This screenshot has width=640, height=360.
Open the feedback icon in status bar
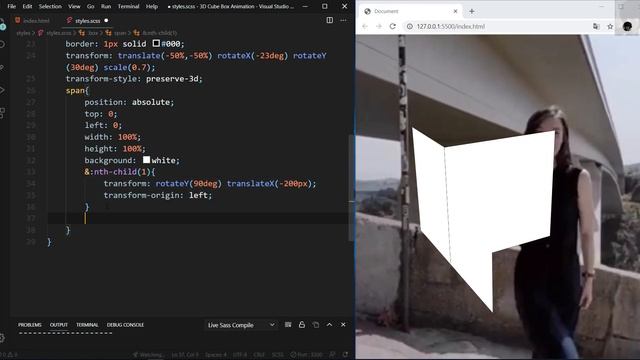pyautogui.click(x=333, y=355)
